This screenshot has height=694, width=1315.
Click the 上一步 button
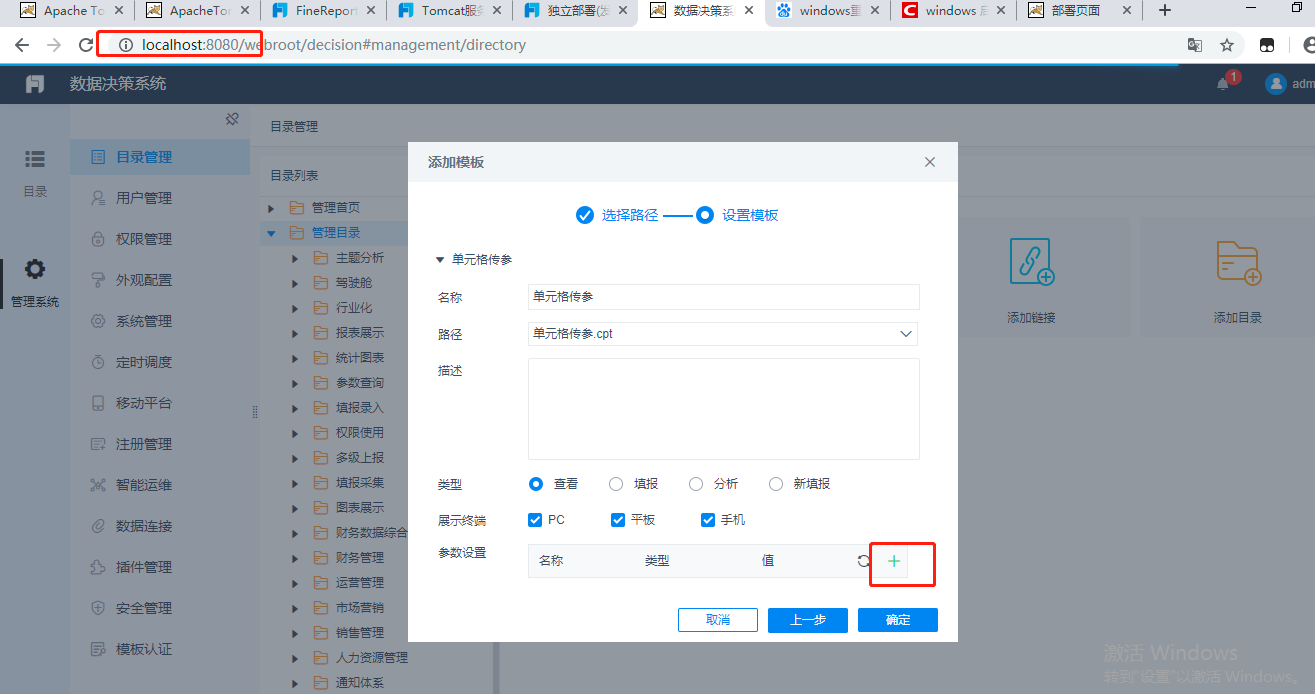click(807, 620)
